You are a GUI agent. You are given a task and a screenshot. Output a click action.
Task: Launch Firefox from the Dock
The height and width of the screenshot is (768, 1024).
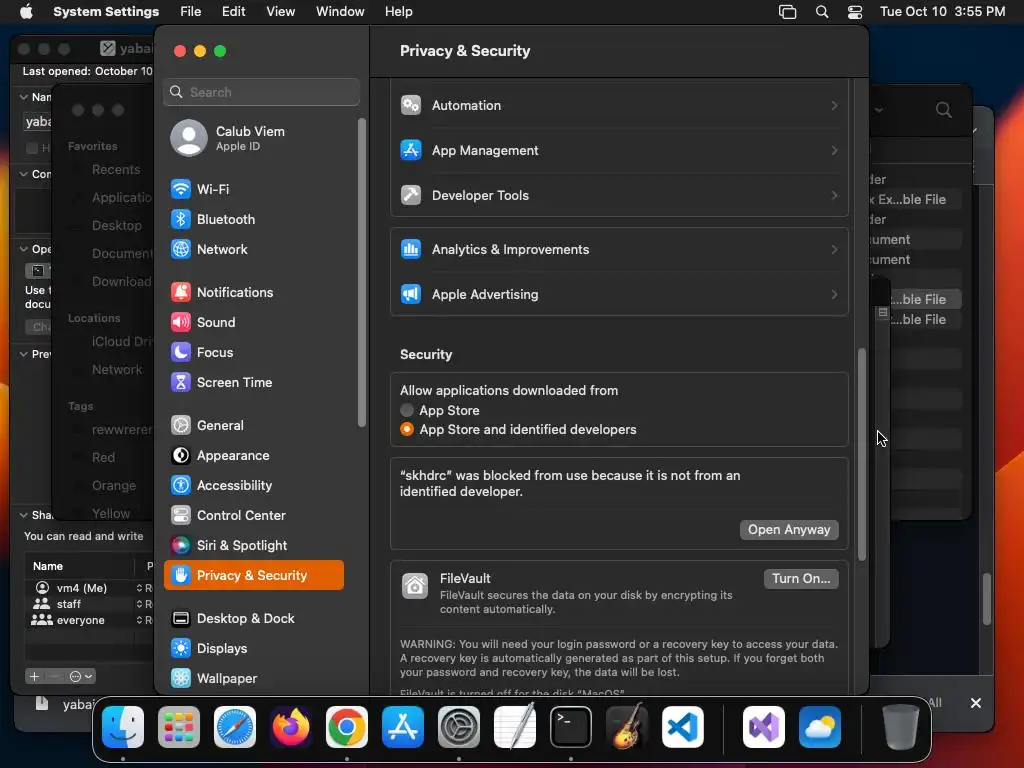coord(291,727)
